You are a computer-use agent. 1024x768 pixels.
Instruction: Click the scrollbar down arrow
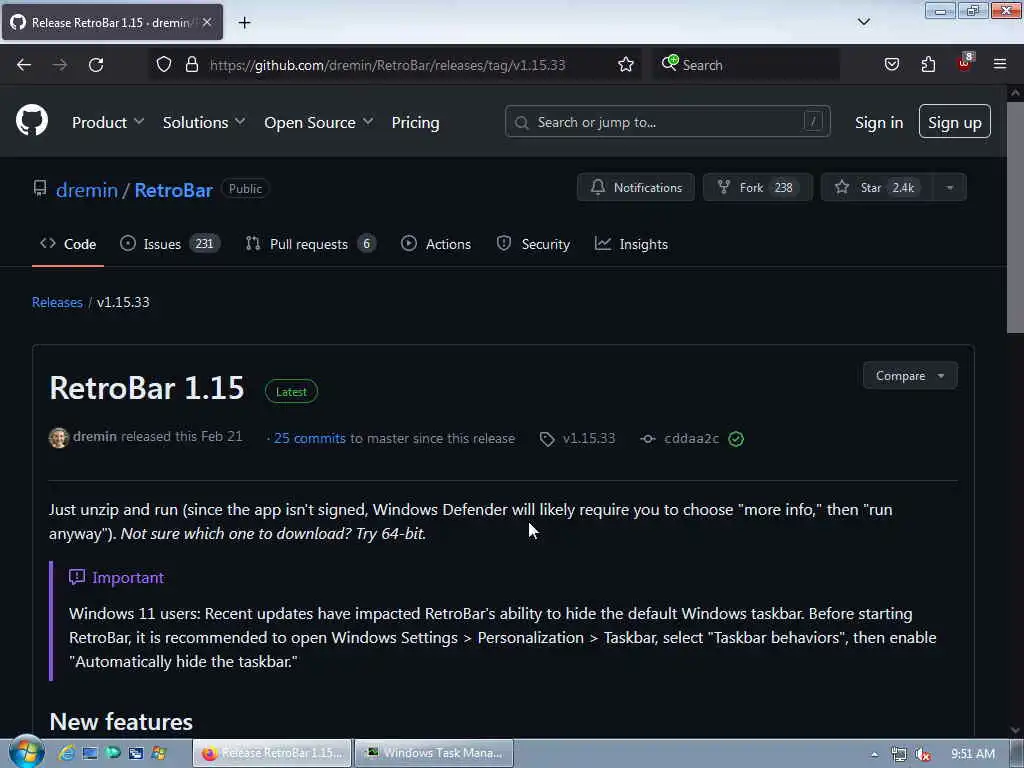[1015, 730]
